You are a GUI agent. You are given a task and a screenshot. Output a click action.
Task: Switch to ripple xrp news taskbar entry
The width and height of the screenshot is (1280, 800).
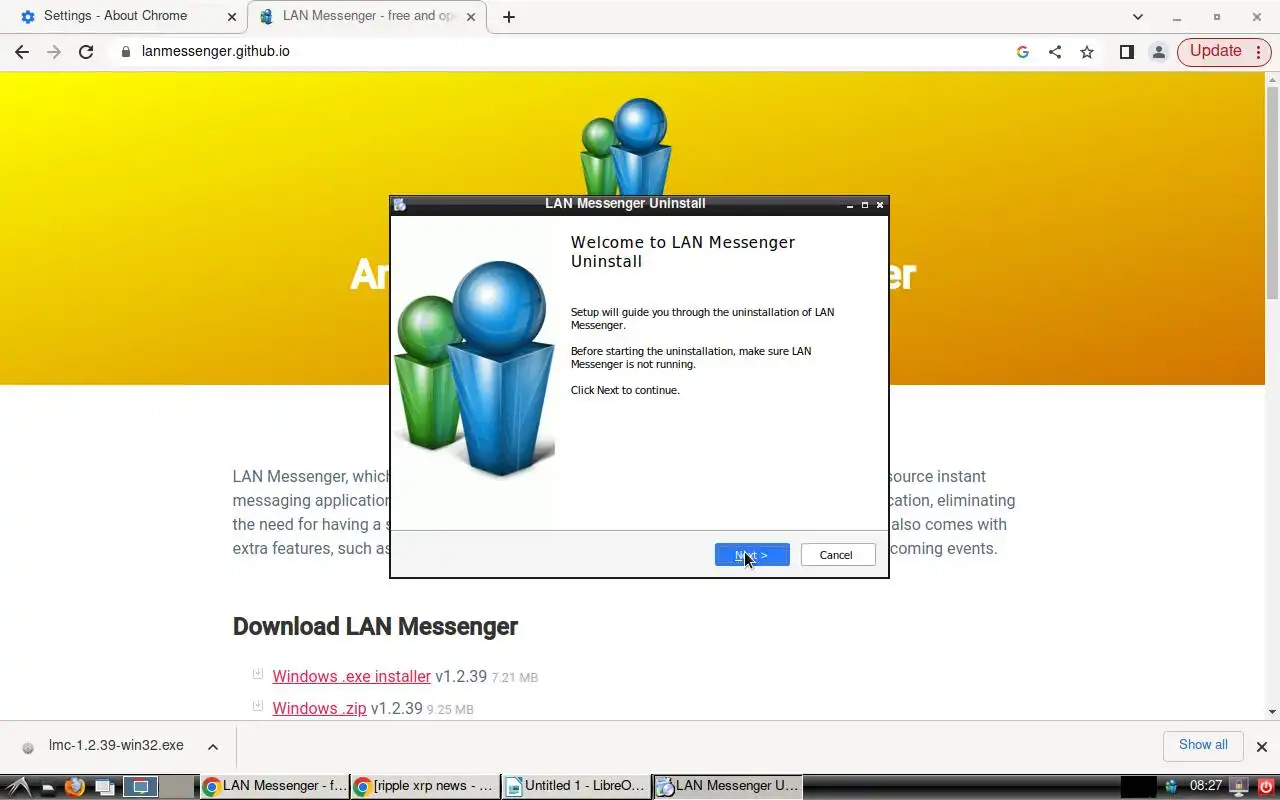(x=425, y=787)
